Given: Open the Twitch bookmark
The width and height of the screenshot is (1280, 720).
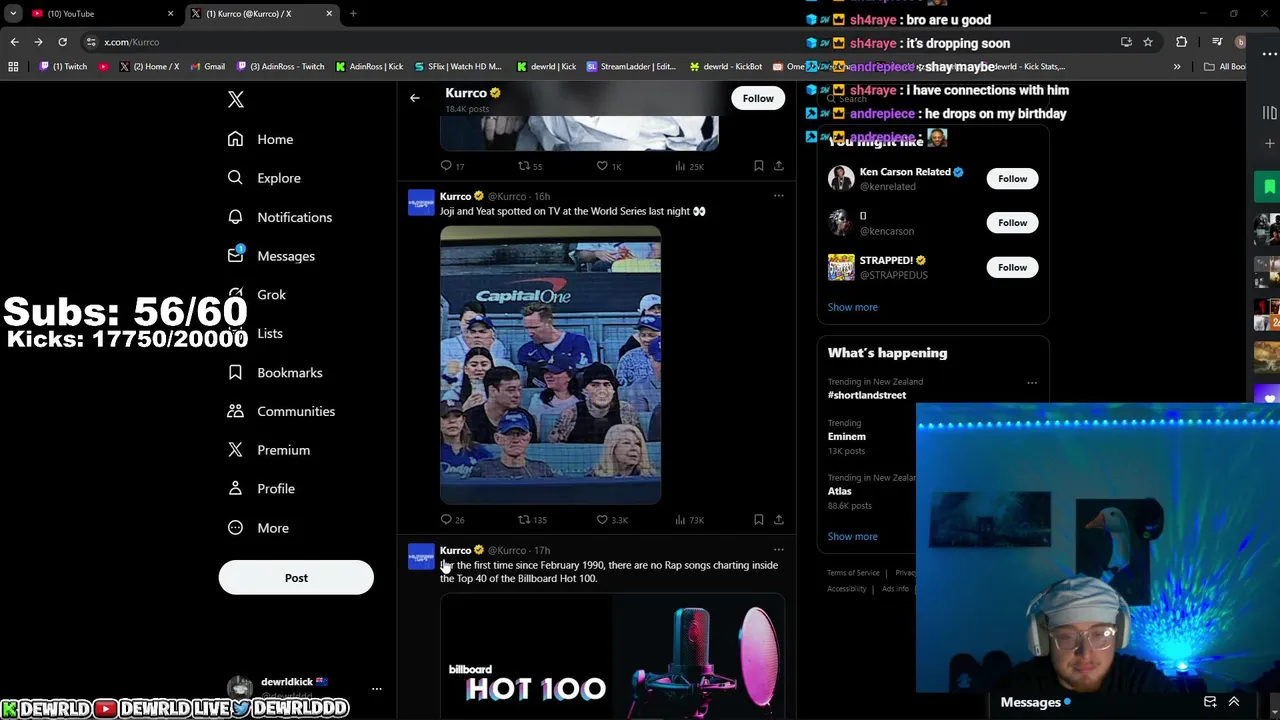Looking at the screenshot, I should point(63,67).
